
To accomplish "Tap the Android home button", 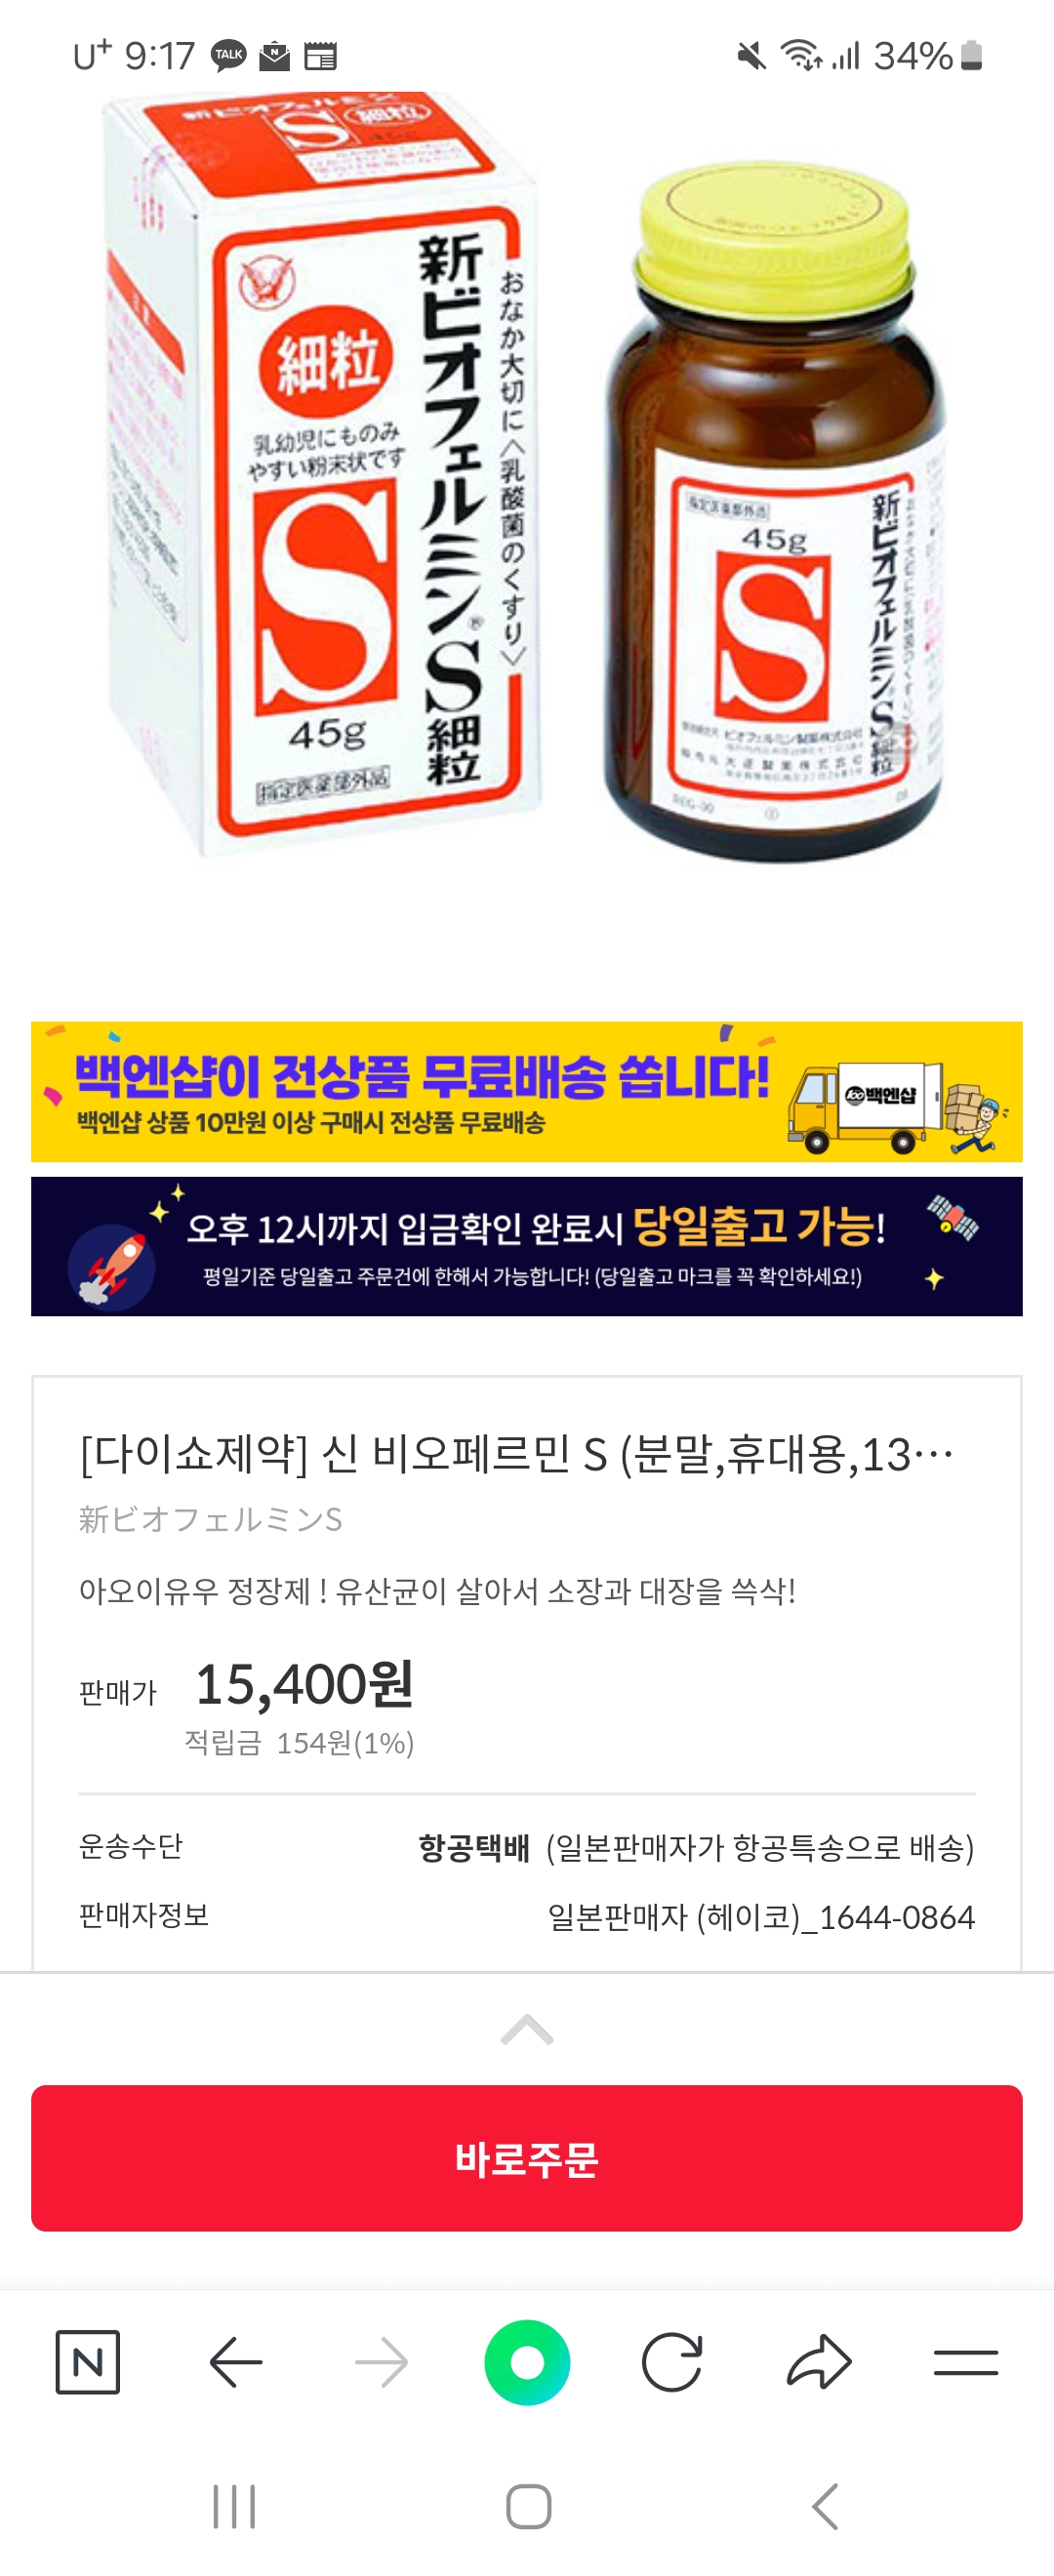I will 528,2506.
